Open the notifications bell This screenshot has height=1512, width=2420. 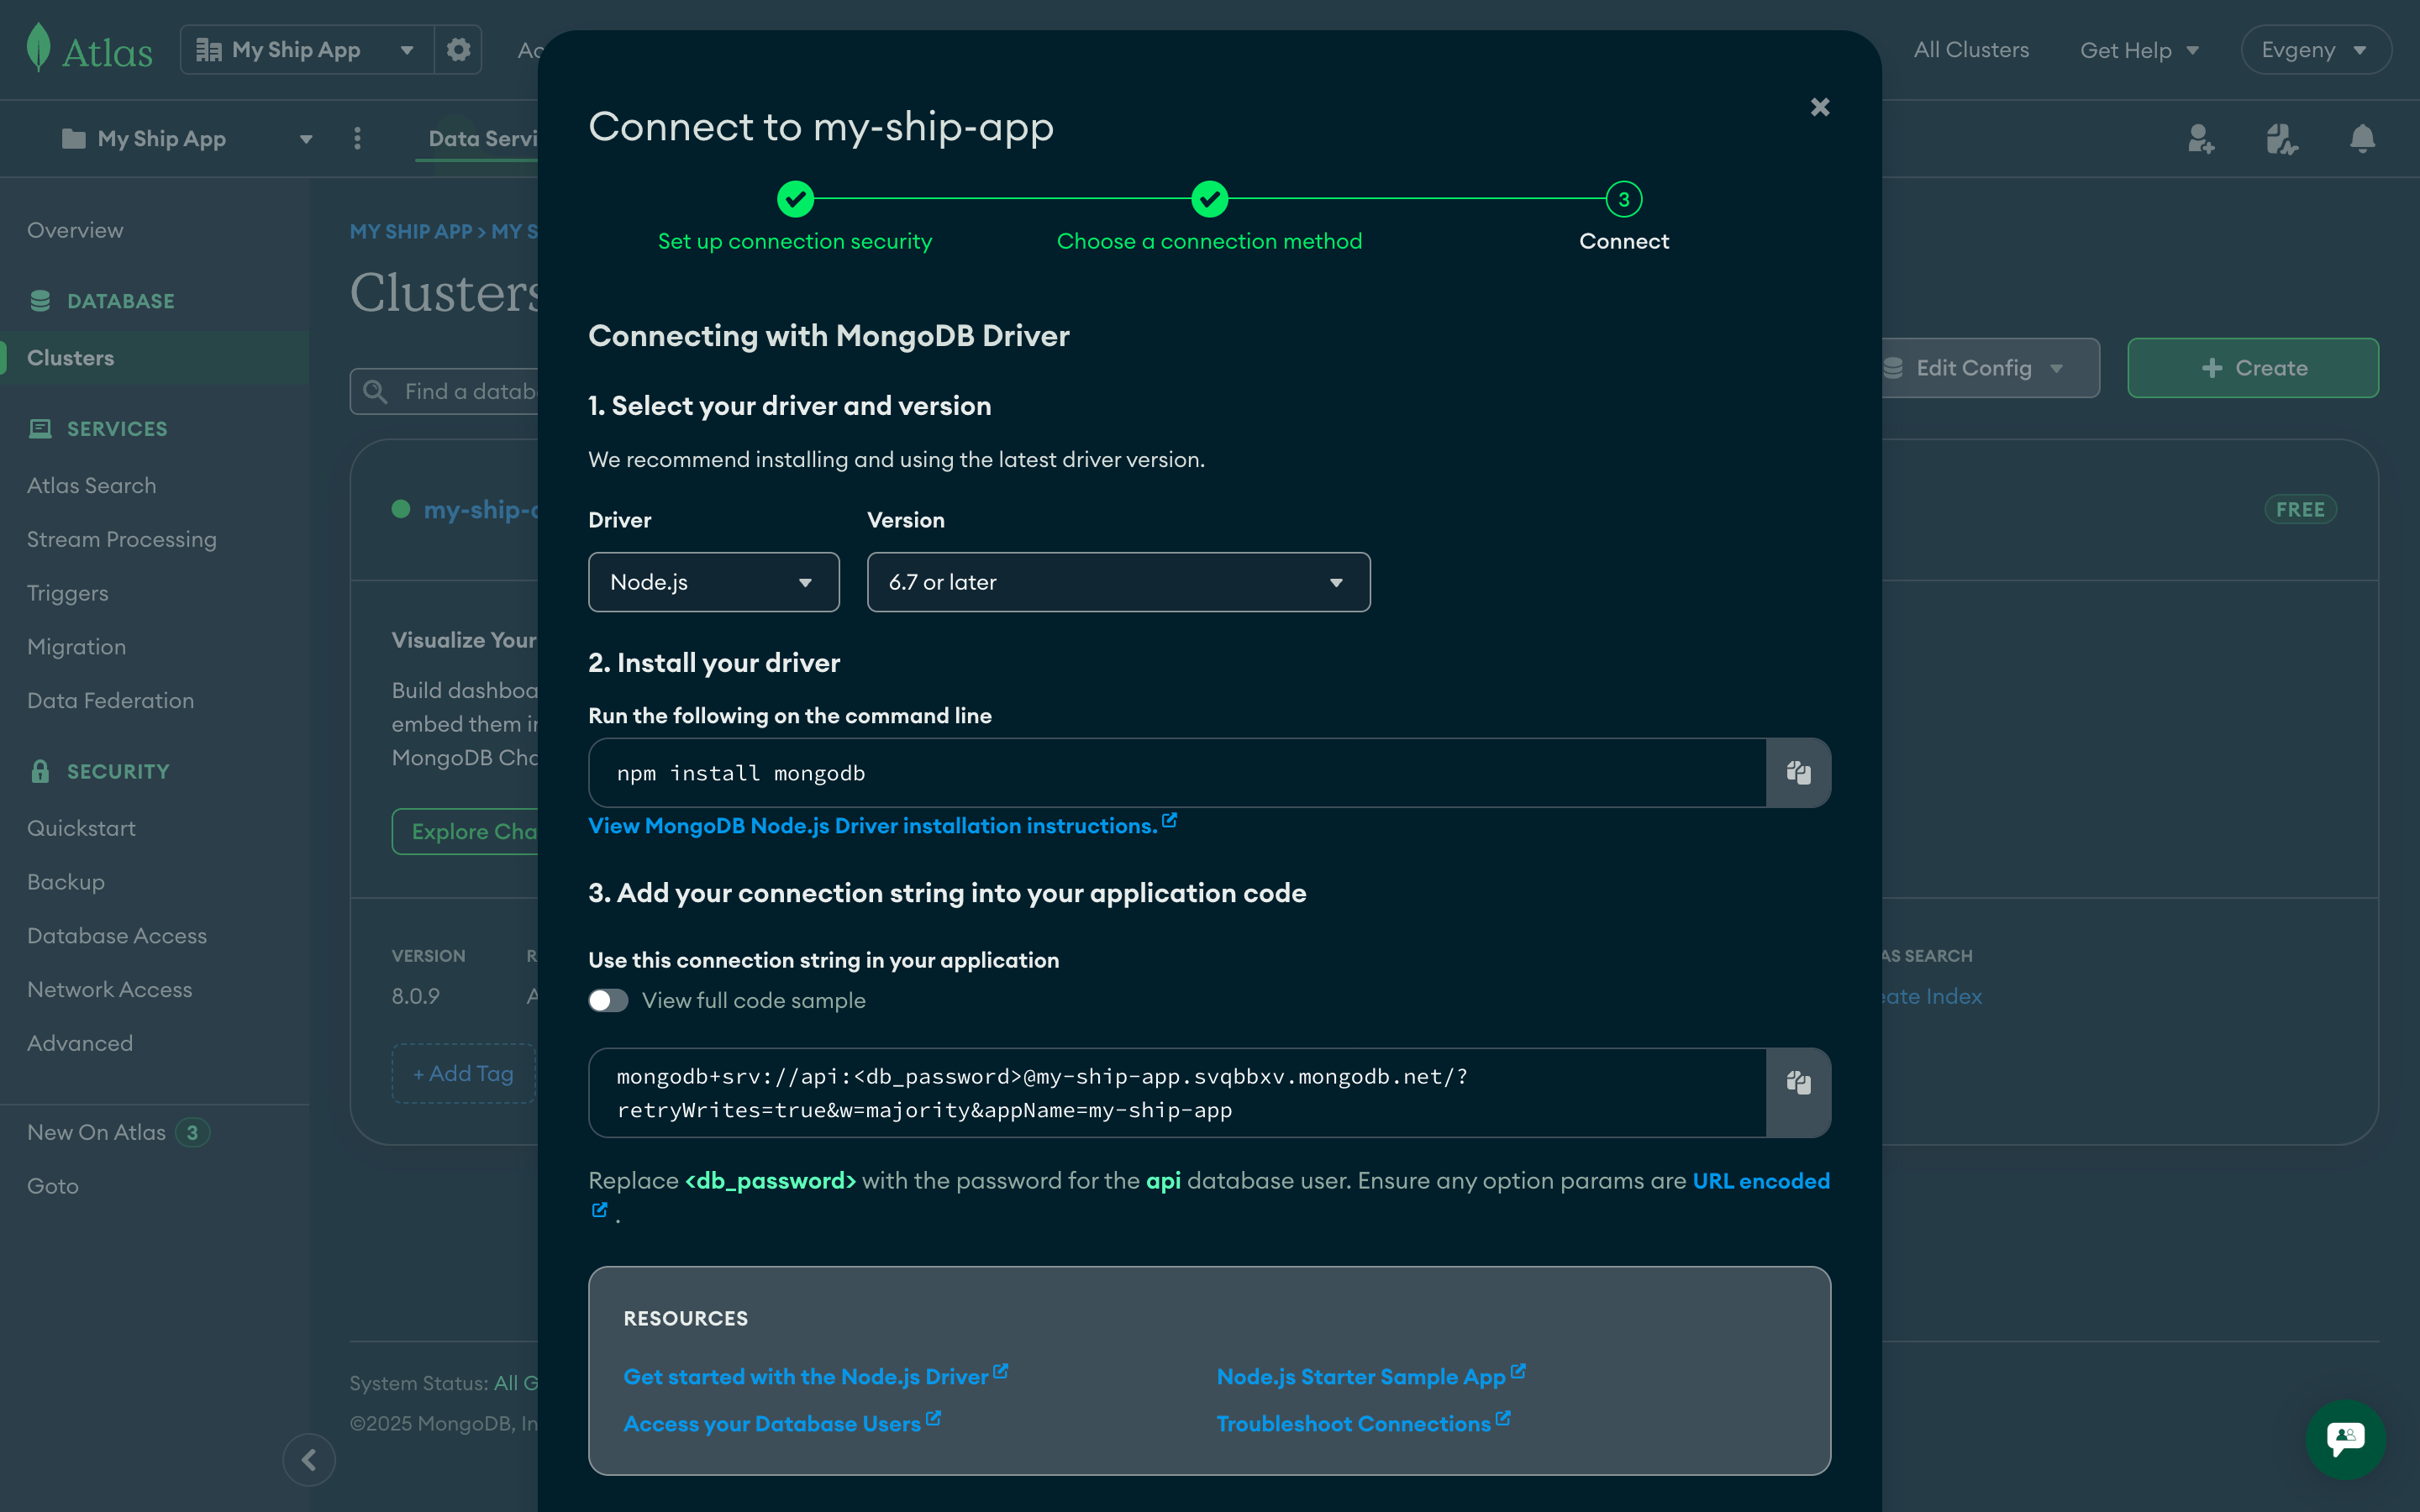click(2361, 139)
